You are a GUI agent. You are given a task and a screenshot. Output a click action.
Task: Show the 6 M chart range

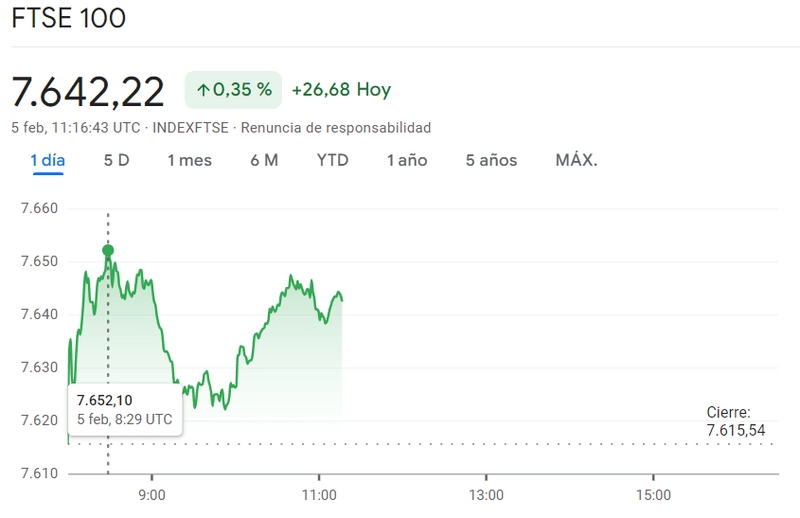click(x=264, y=160)
